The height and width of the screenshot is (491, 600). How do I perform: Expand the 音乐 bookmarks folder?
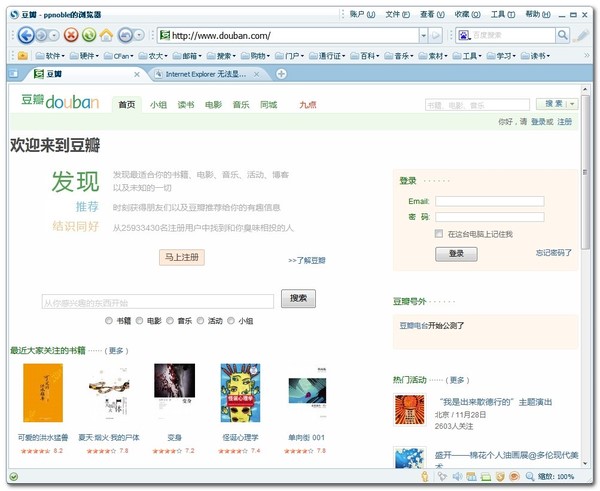tap(399, 56)
